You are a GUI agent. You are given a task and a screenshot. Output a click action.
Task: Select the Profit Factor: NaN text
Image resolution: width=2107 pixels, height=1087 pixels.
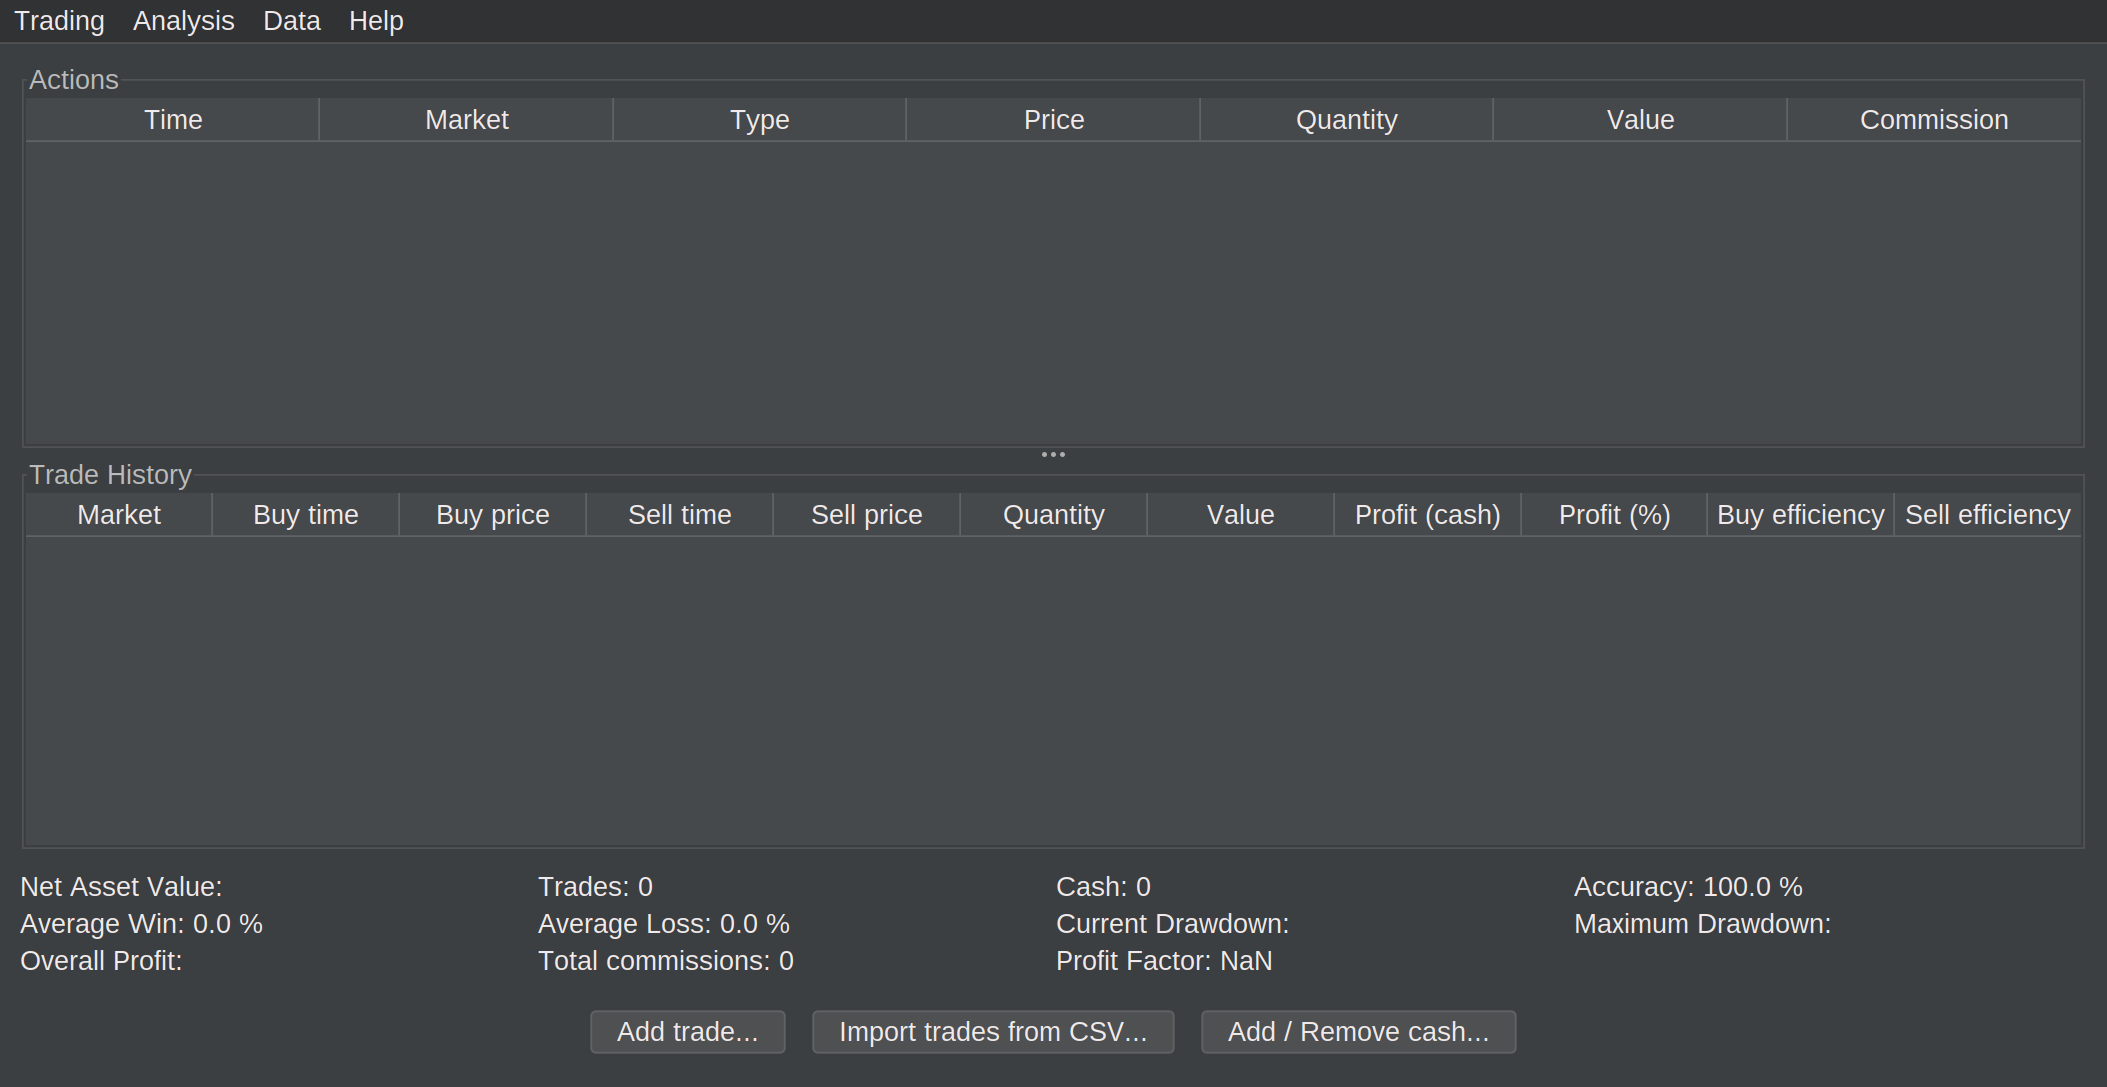1164,961
